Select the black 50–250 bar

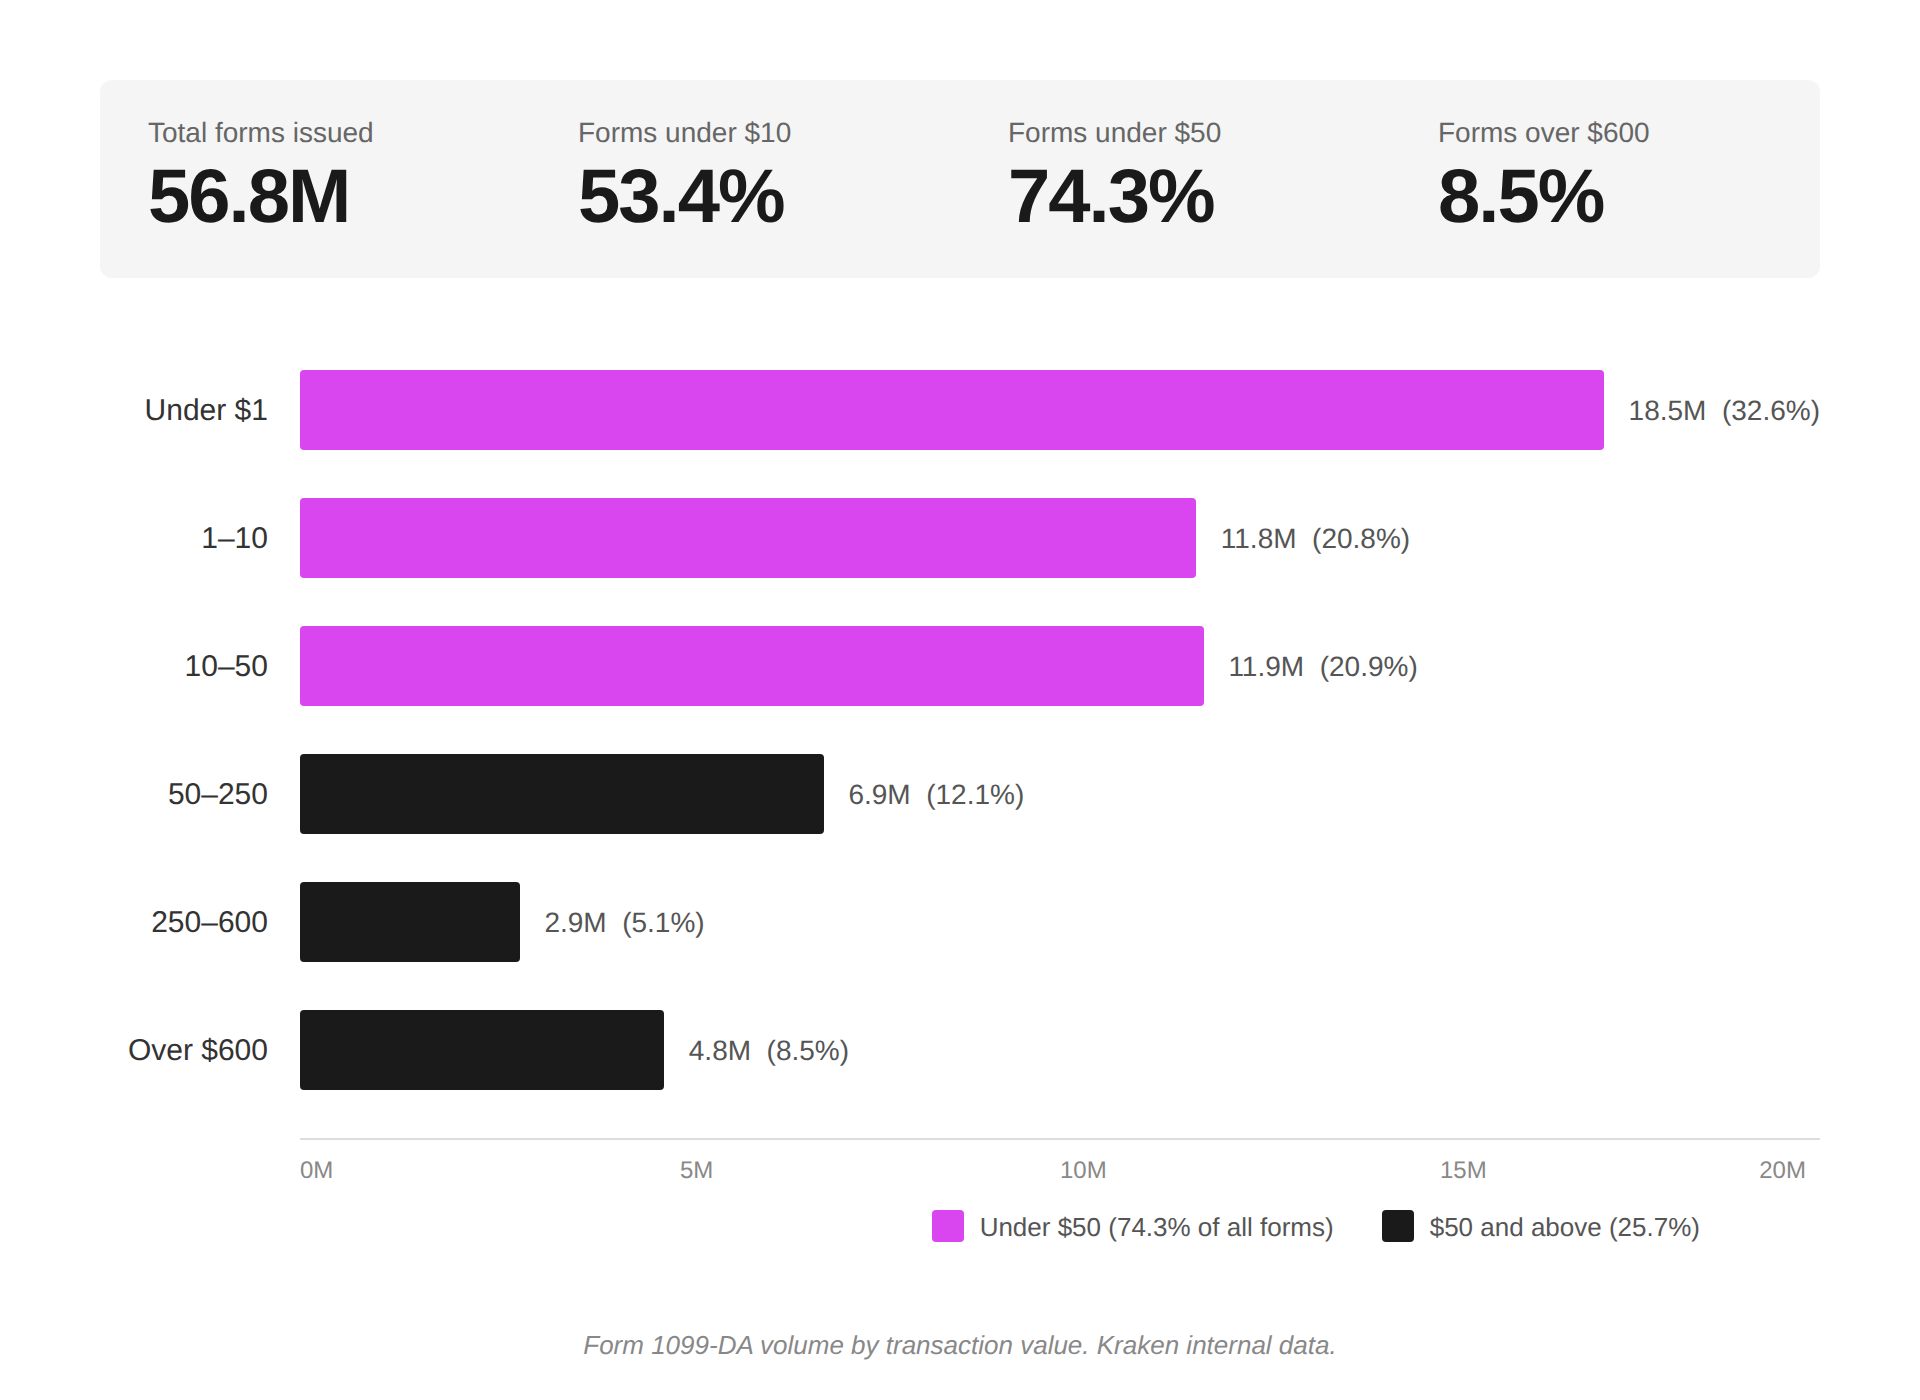click(x=561, y=794)
